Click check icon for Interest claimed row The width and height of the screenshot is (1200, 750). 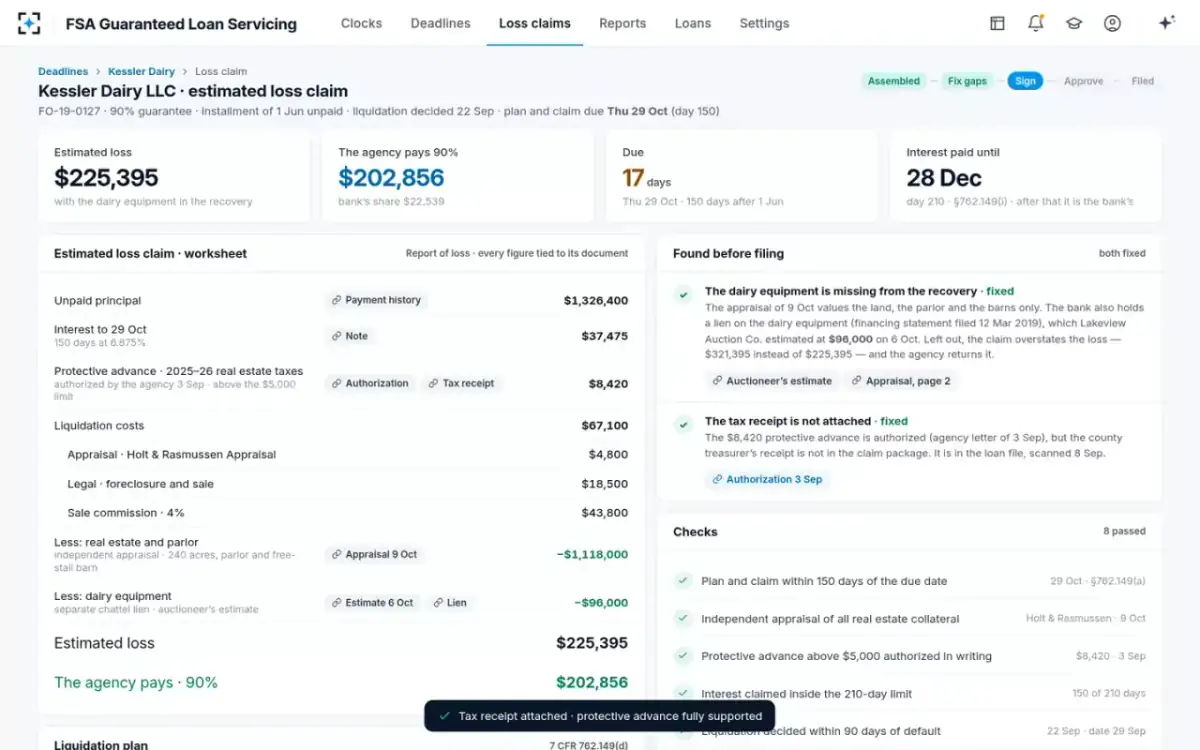click(x=683, y=693)
